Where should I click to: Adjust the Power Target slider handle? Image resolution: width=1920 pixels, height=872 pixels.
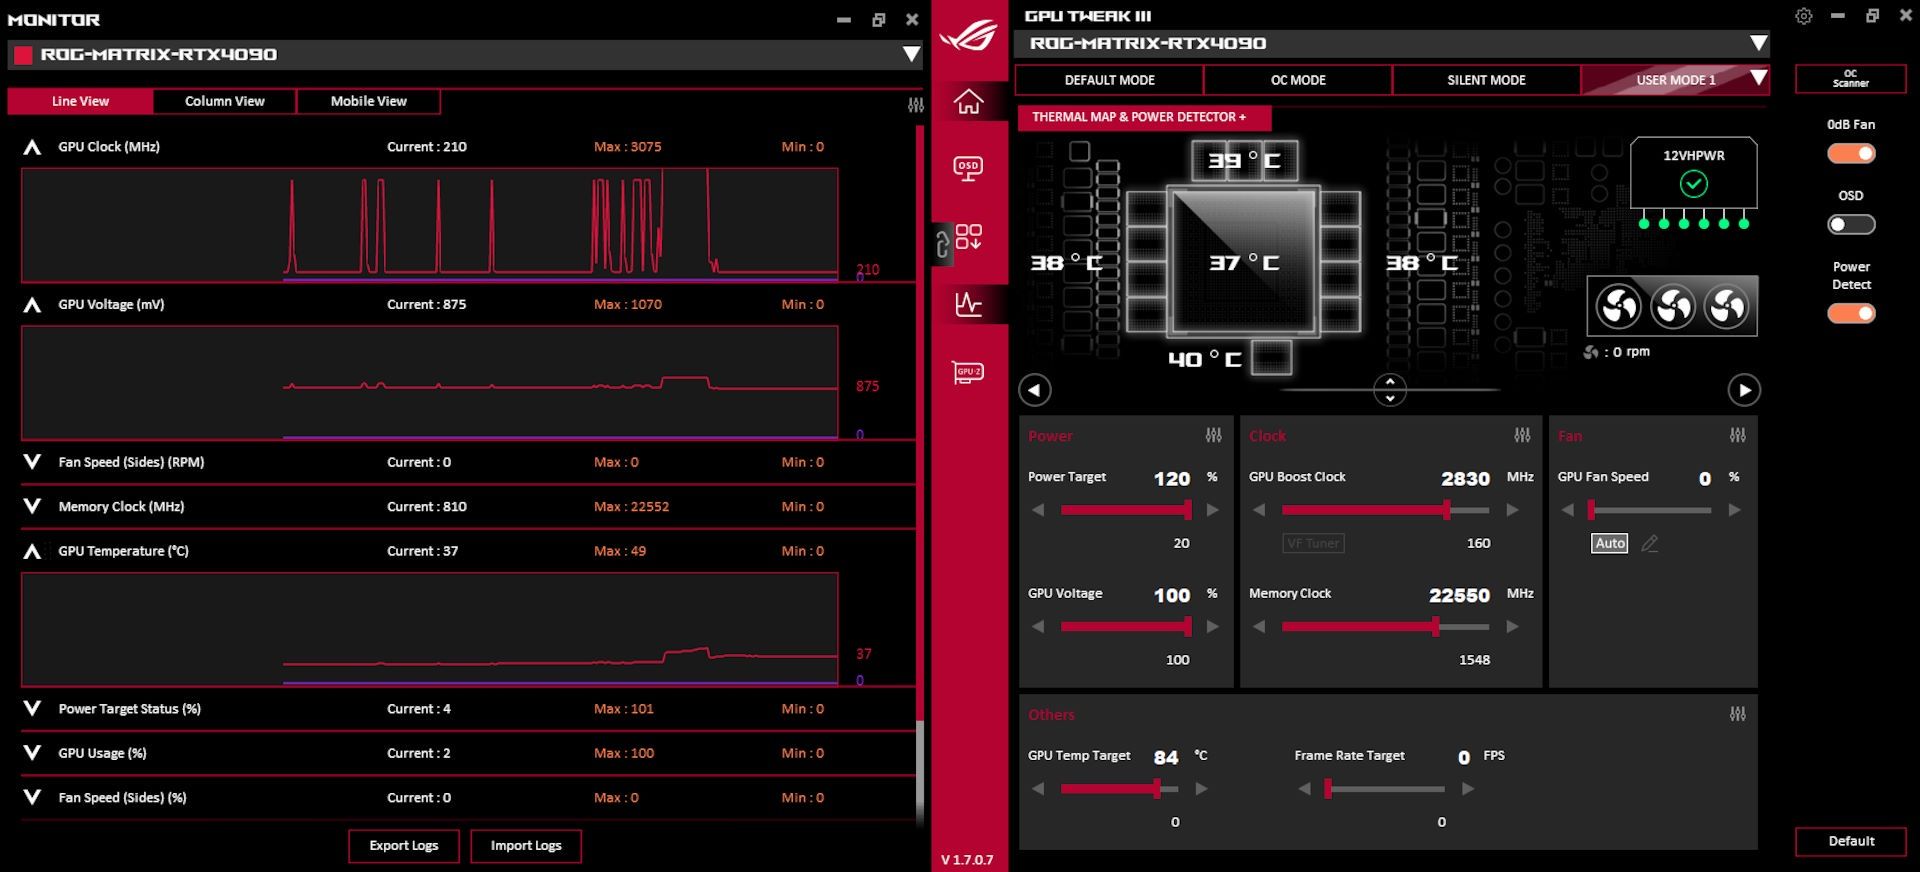tap(1188, 510)
